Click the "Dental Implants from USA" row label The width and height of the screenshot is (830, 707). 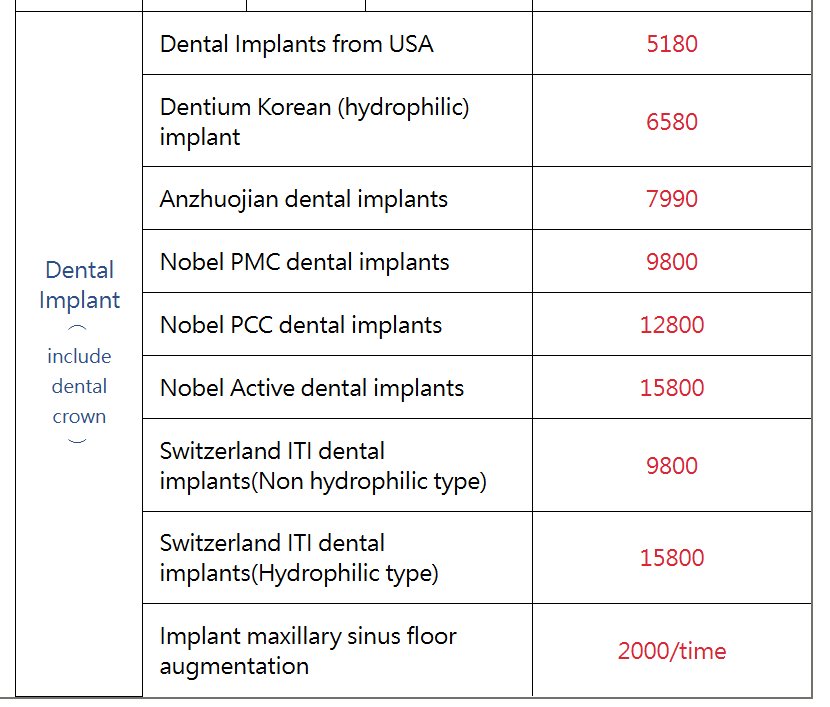[297, 44]
